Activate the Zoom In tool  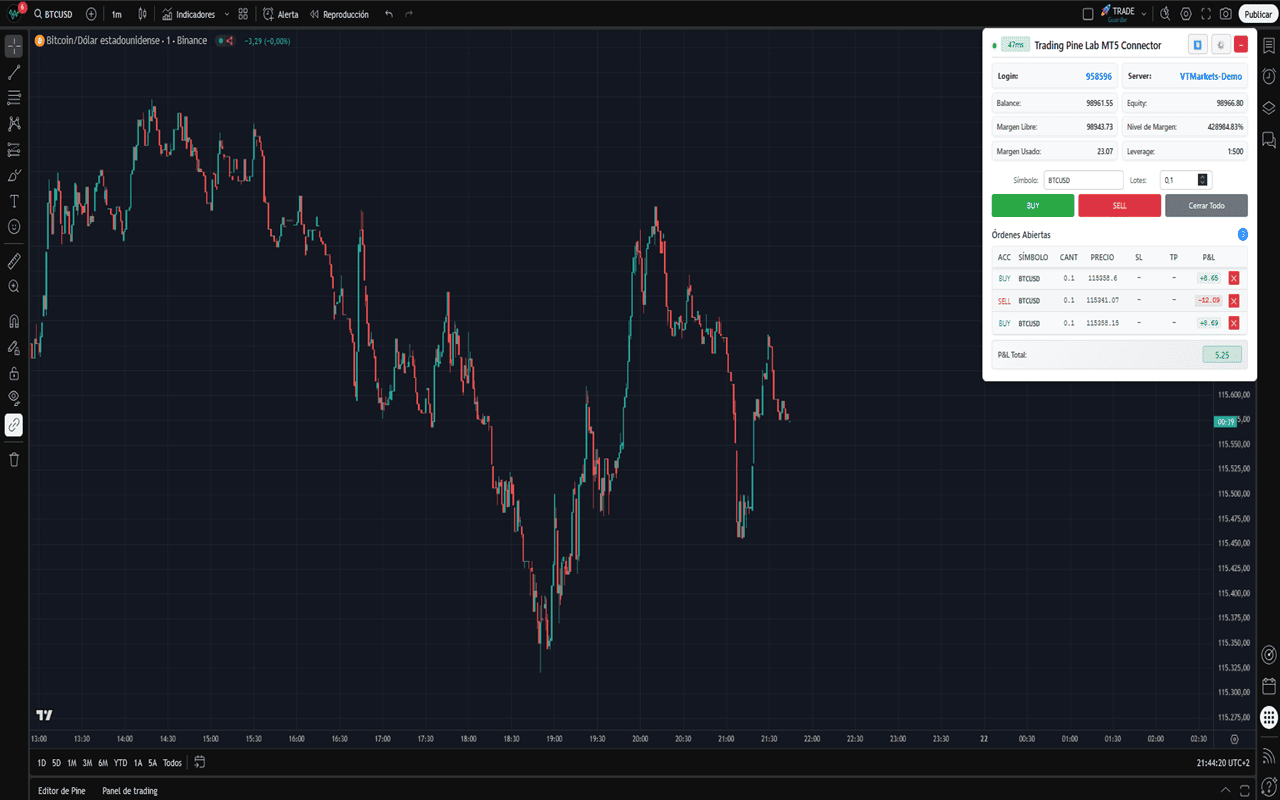tap(13, 287)
